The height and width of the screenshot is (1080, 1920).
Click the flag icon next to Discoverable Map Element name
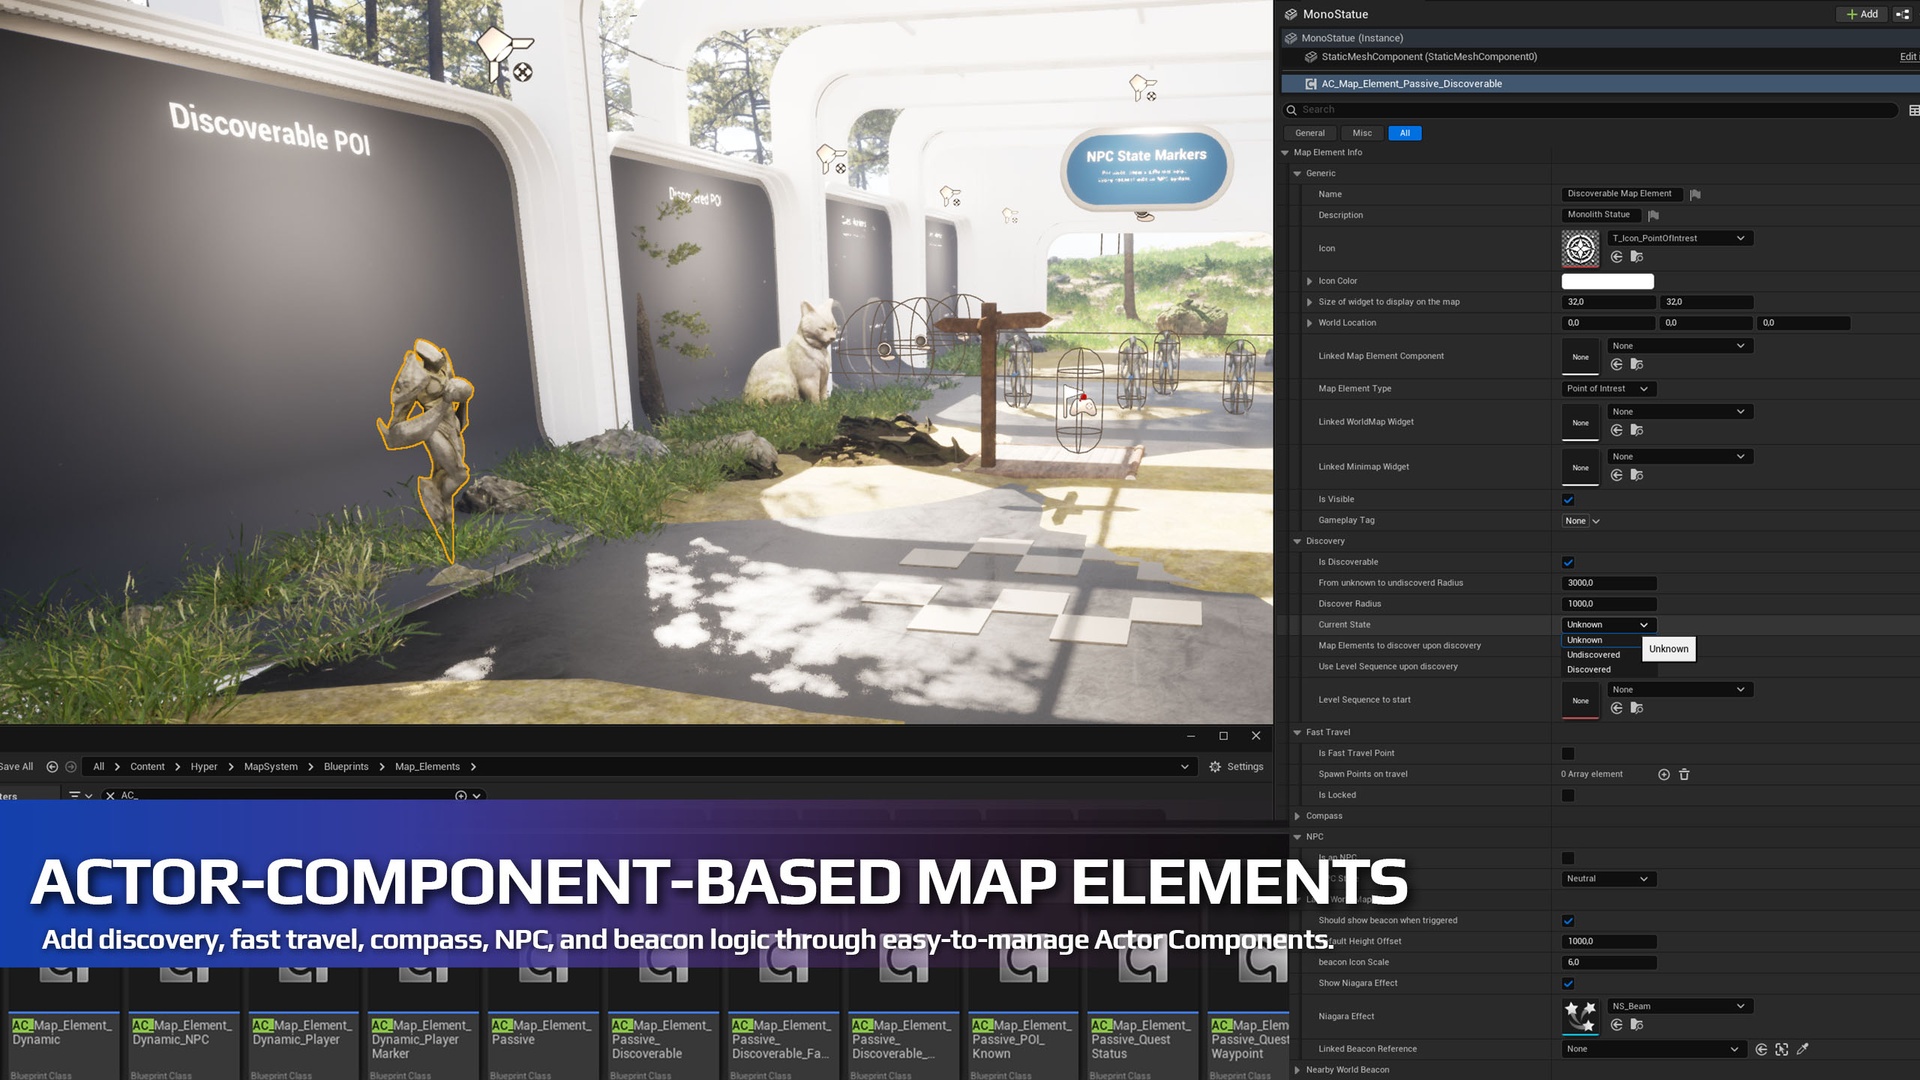1696,194
